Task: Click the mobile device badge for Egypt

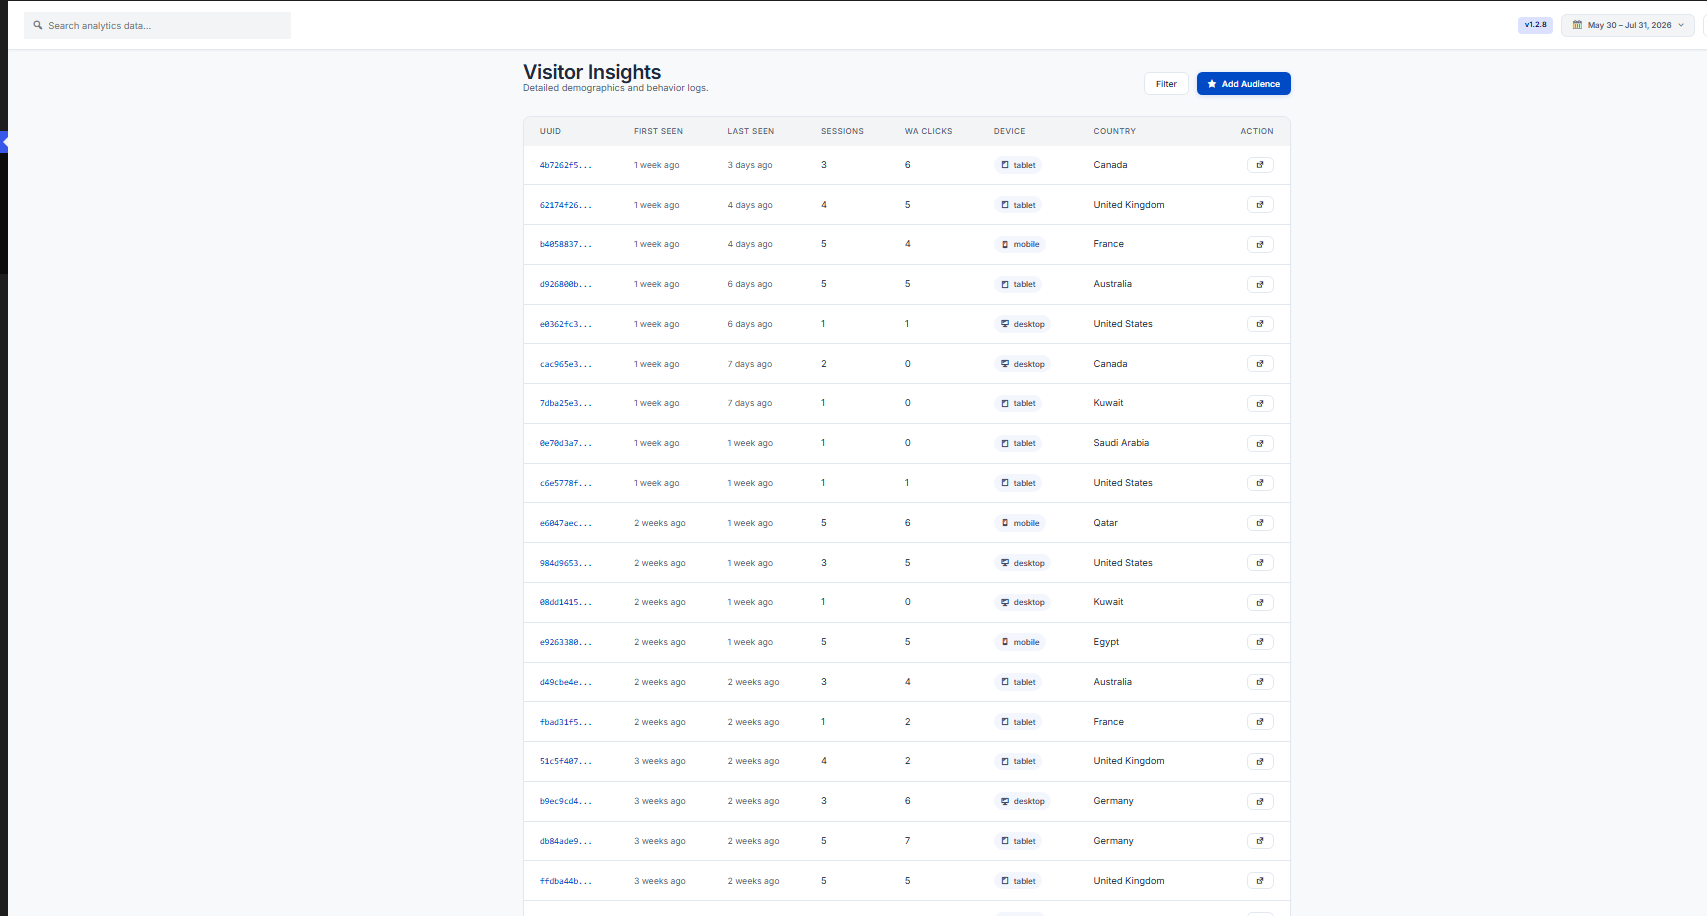Action: 1020,642
